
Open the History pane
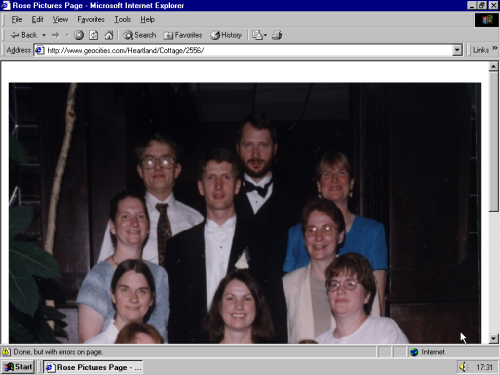coord(226,35)
